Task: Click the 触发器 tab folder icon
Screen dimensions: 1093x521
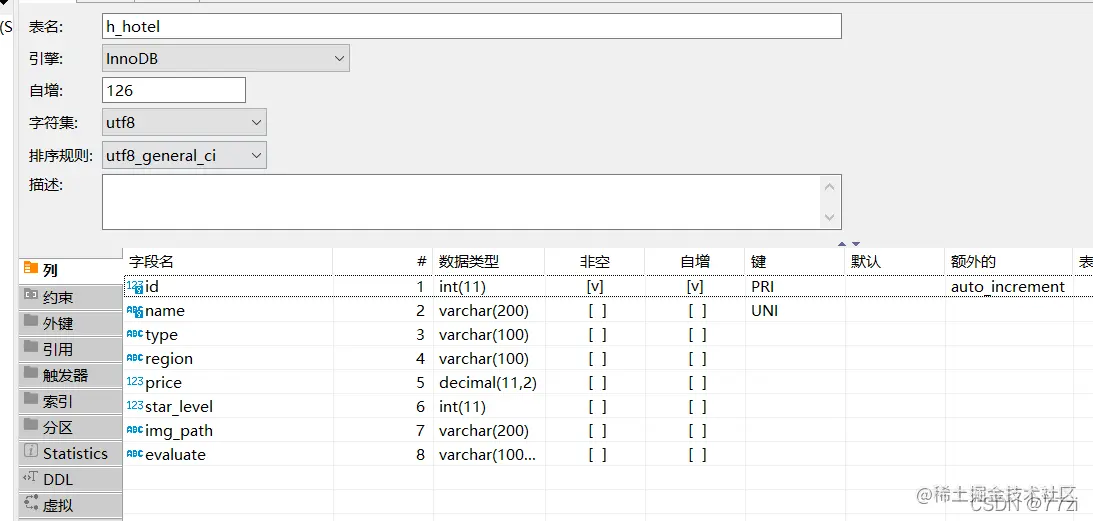Action: (30, 373)
